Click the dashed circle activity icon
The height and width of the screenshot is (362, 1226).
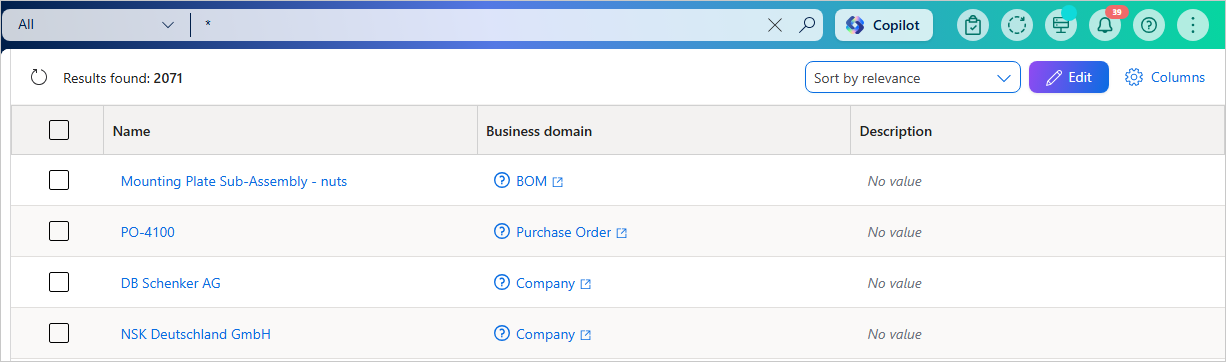click(1017, 25)
